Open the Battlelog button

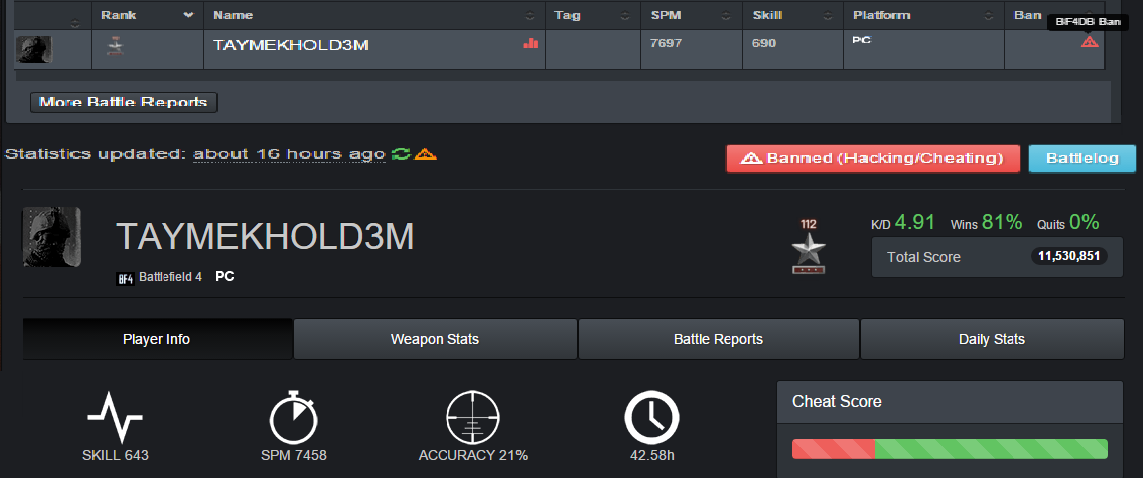click(x=1082, y=158)
